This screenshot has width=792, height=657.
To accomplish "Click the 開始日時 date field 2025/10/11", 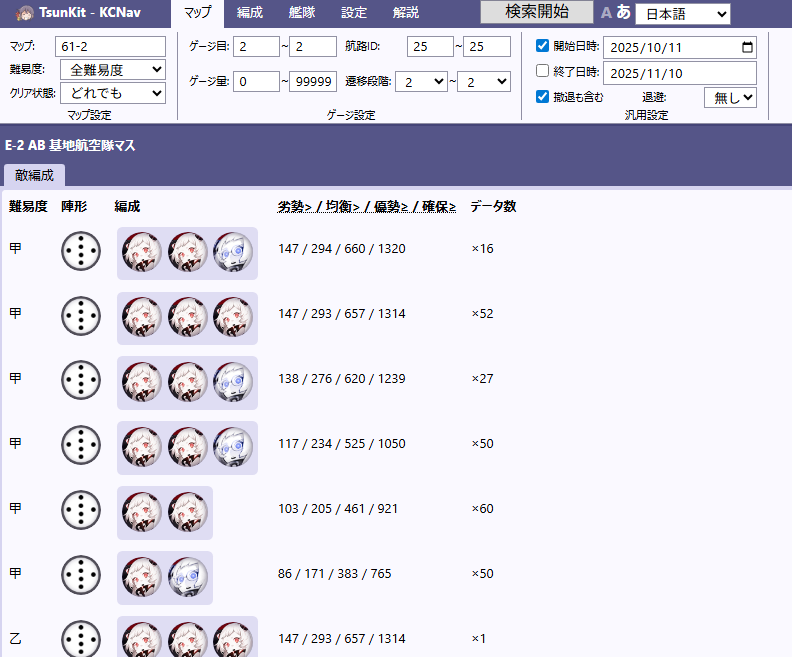I will point(680,47).
